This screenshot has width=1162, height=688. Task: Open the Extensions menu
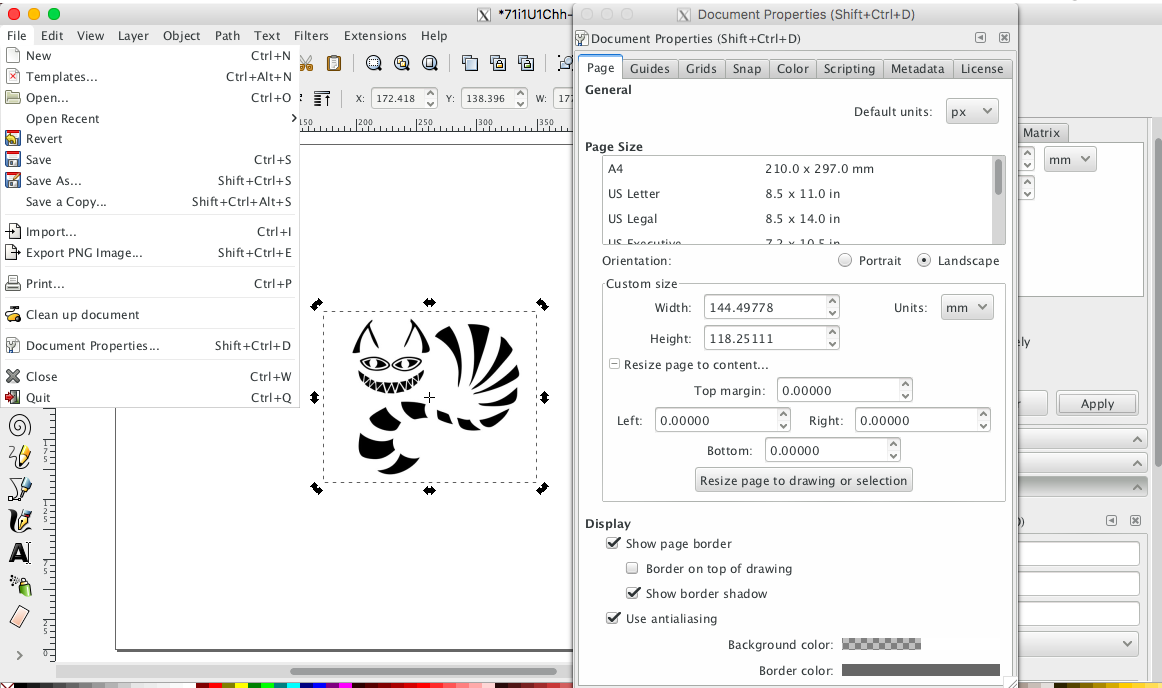pos(375,36)
